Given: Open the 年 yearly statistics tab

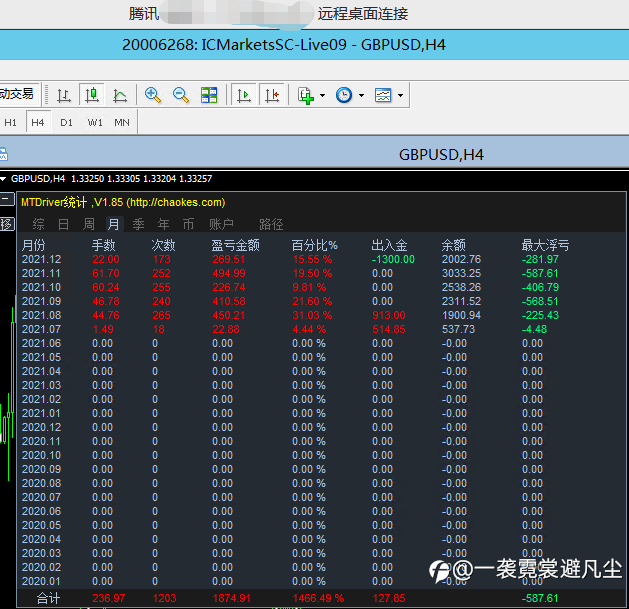Looking at the screenshot, I should coord(163,224).
